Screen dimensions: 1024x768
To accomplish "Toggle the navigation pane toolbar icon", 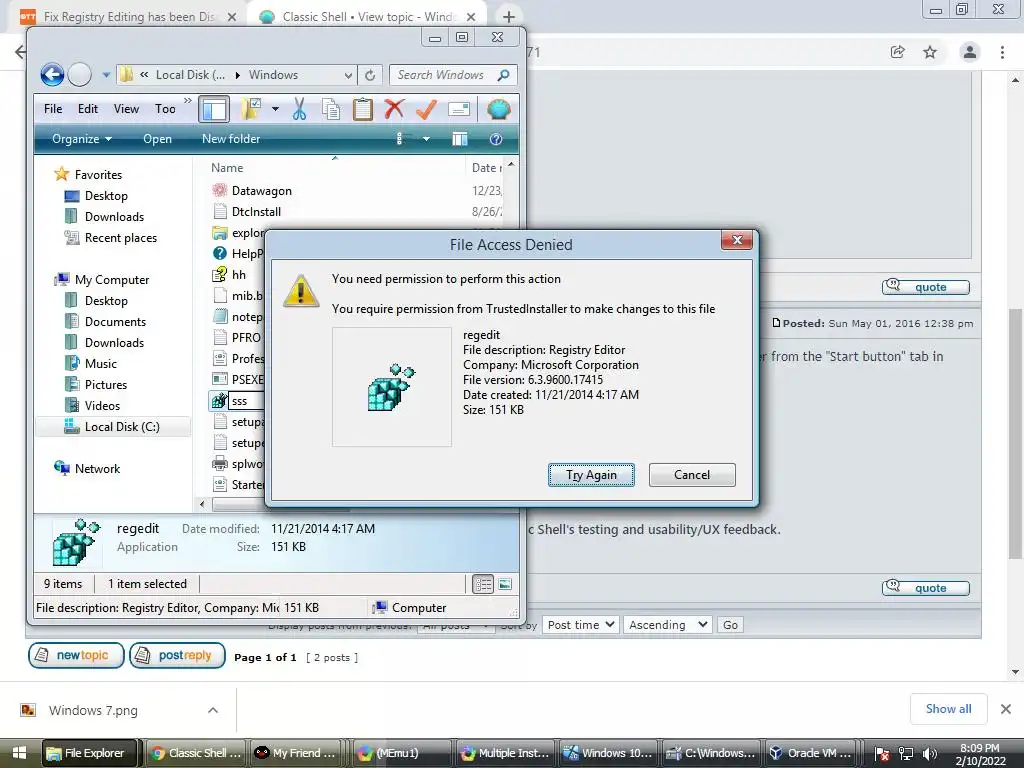I will 214,109.
